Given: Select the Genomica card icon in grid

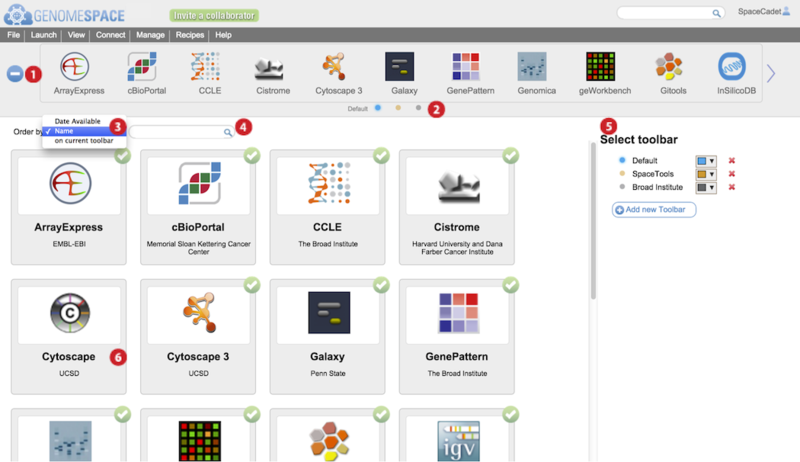Looking at the screenshot, I should click(70, 441).
